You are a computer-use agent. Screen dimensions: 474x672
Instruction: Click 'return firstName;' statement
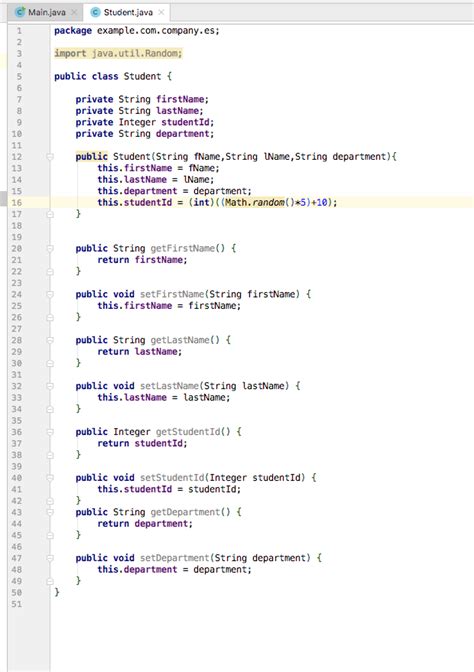pyautogui.click(x=142, y=260)
